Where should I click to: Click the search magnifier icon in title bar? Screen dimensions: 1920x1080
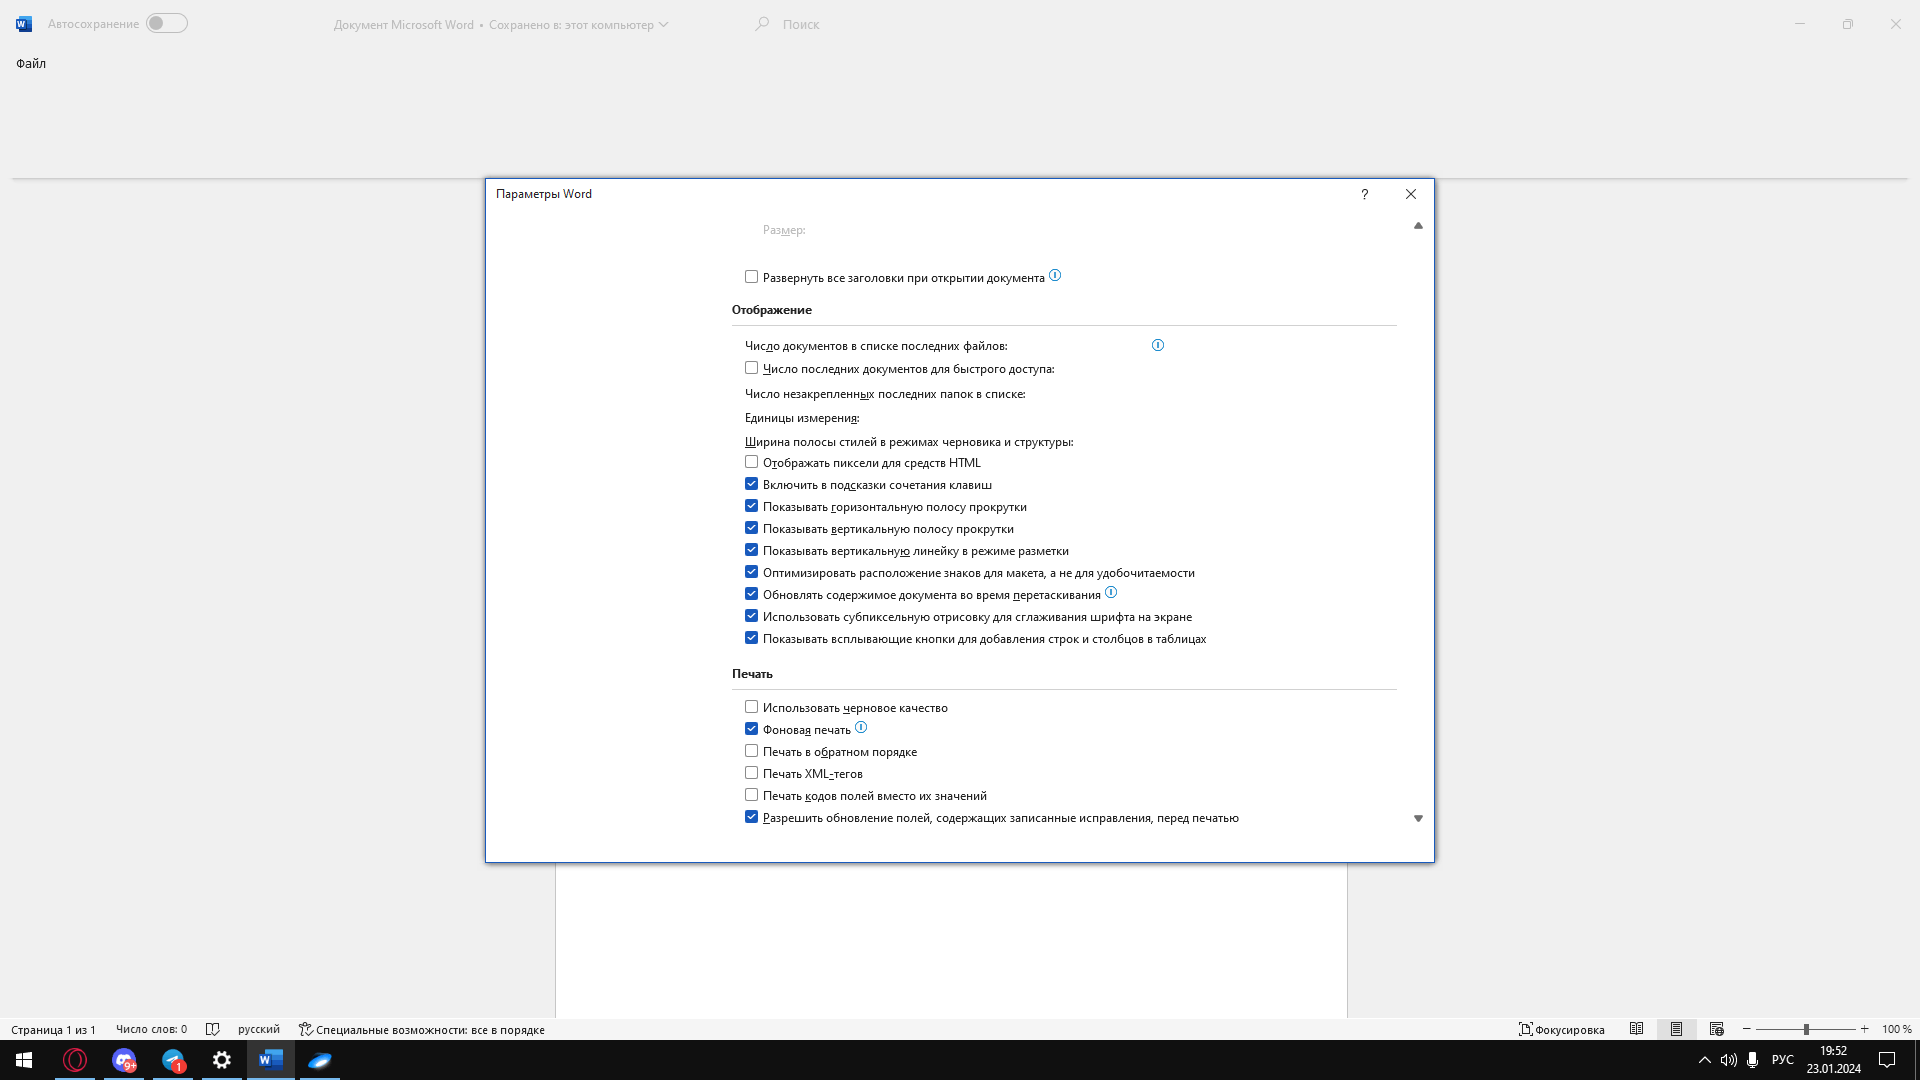pos(762,23)
